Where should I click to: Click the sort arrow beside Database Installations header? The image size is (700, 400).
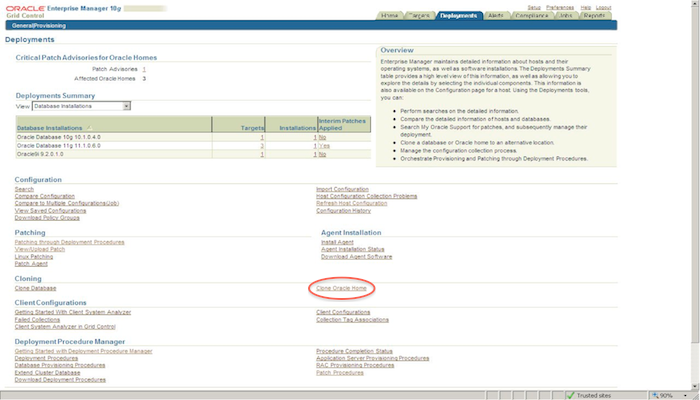[x=88, y=127]
